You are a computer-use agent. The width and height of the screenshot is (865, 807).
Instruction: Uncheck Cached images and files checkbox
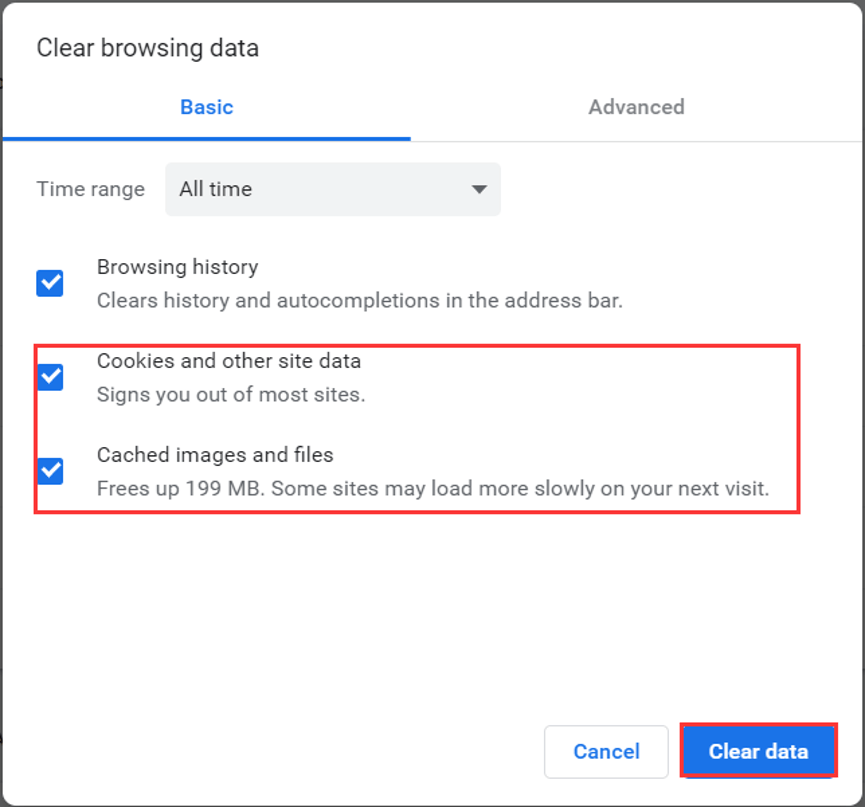(50, 471)
